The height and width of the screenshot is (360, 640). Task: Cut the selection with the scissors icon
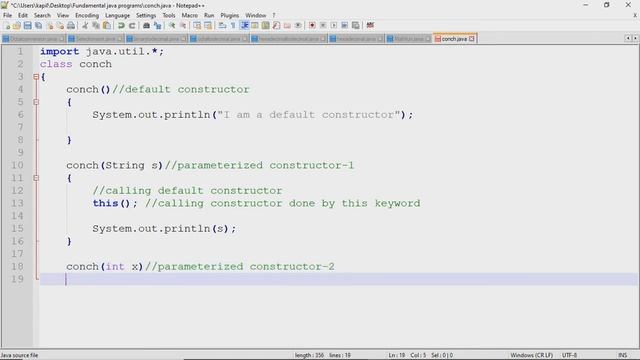pyautogui.click(x=85, y=25)
